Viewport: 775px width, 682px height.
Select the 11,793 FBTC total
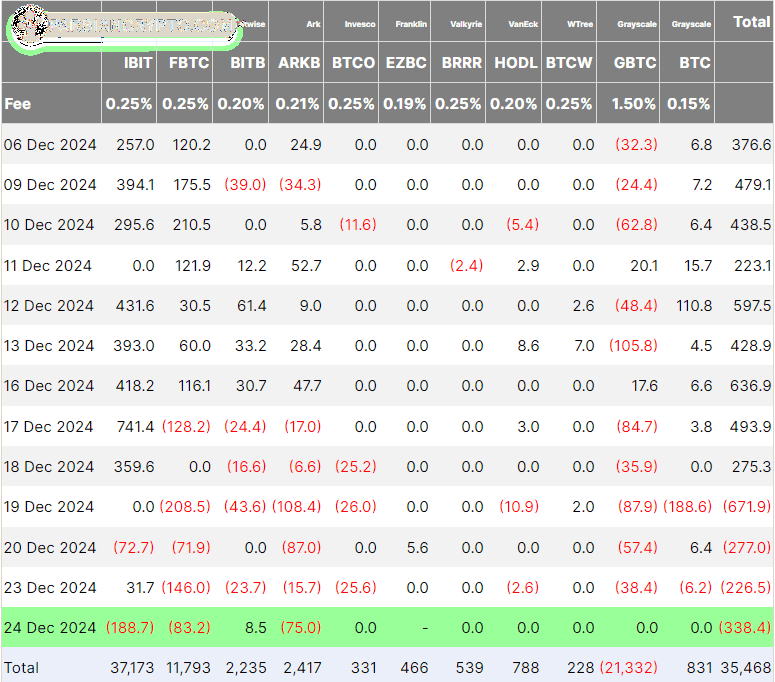point(188,668)
